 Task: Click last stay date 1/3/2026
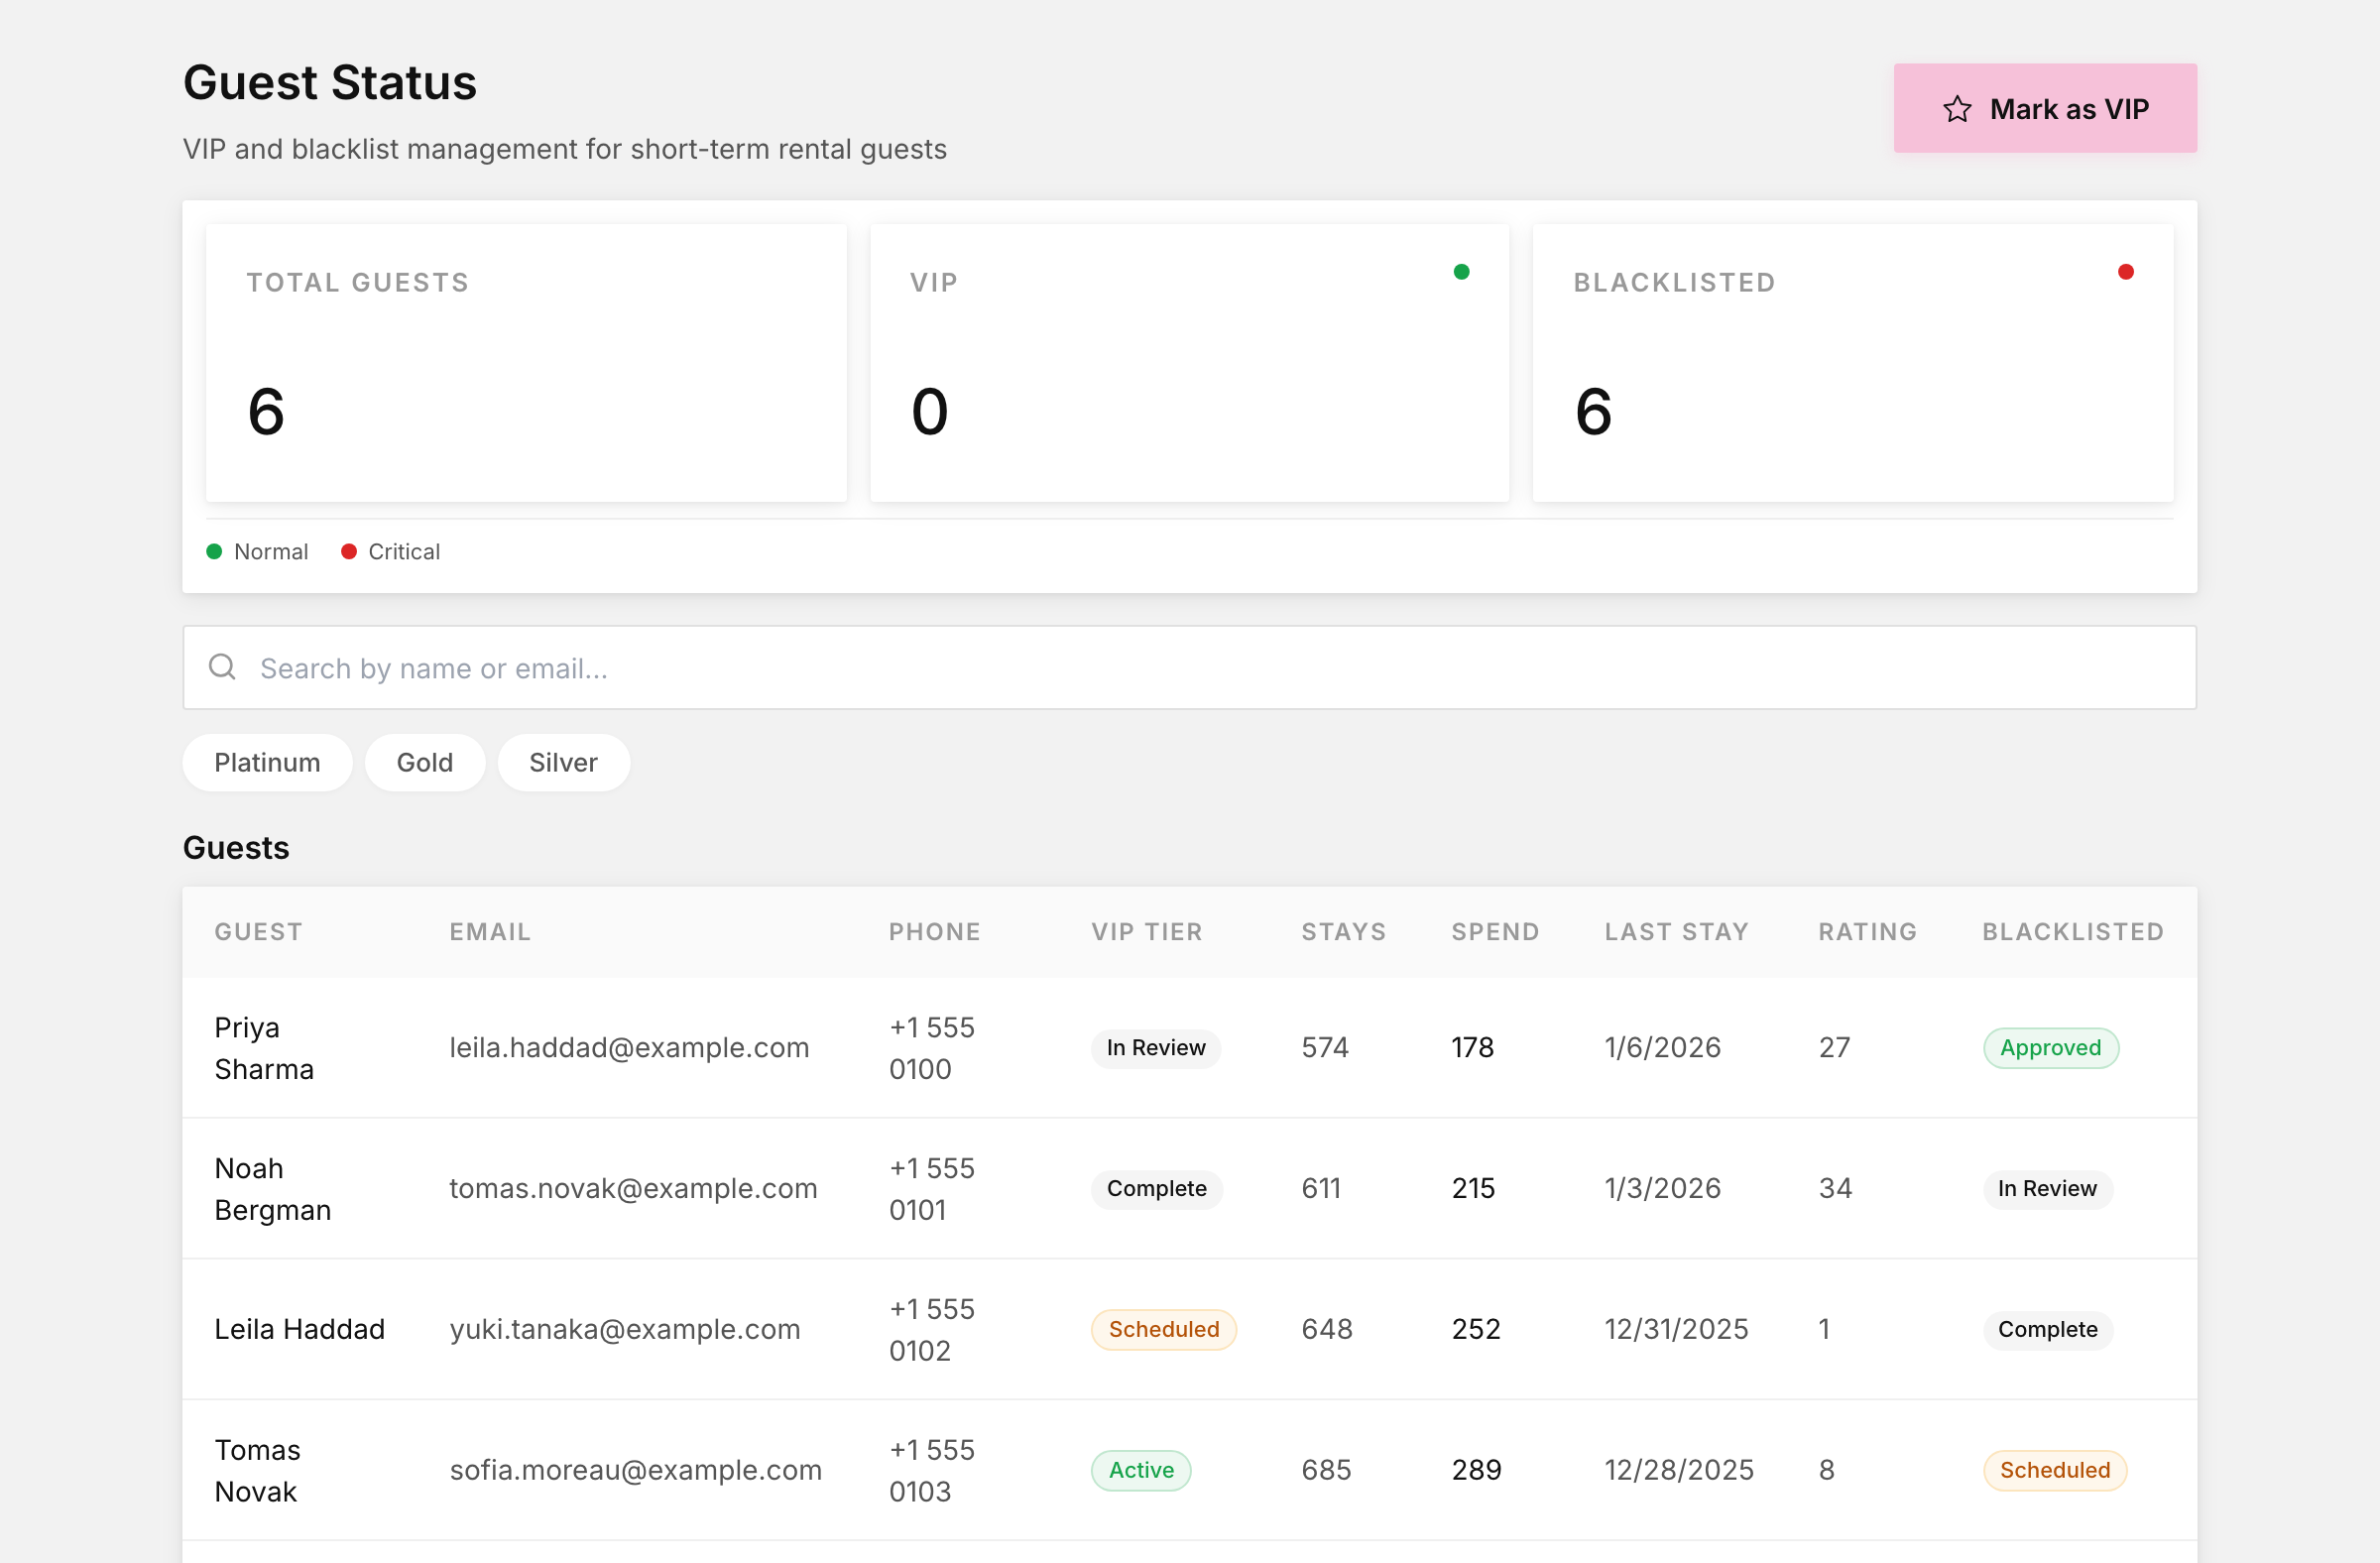tap(1663, 1189)
